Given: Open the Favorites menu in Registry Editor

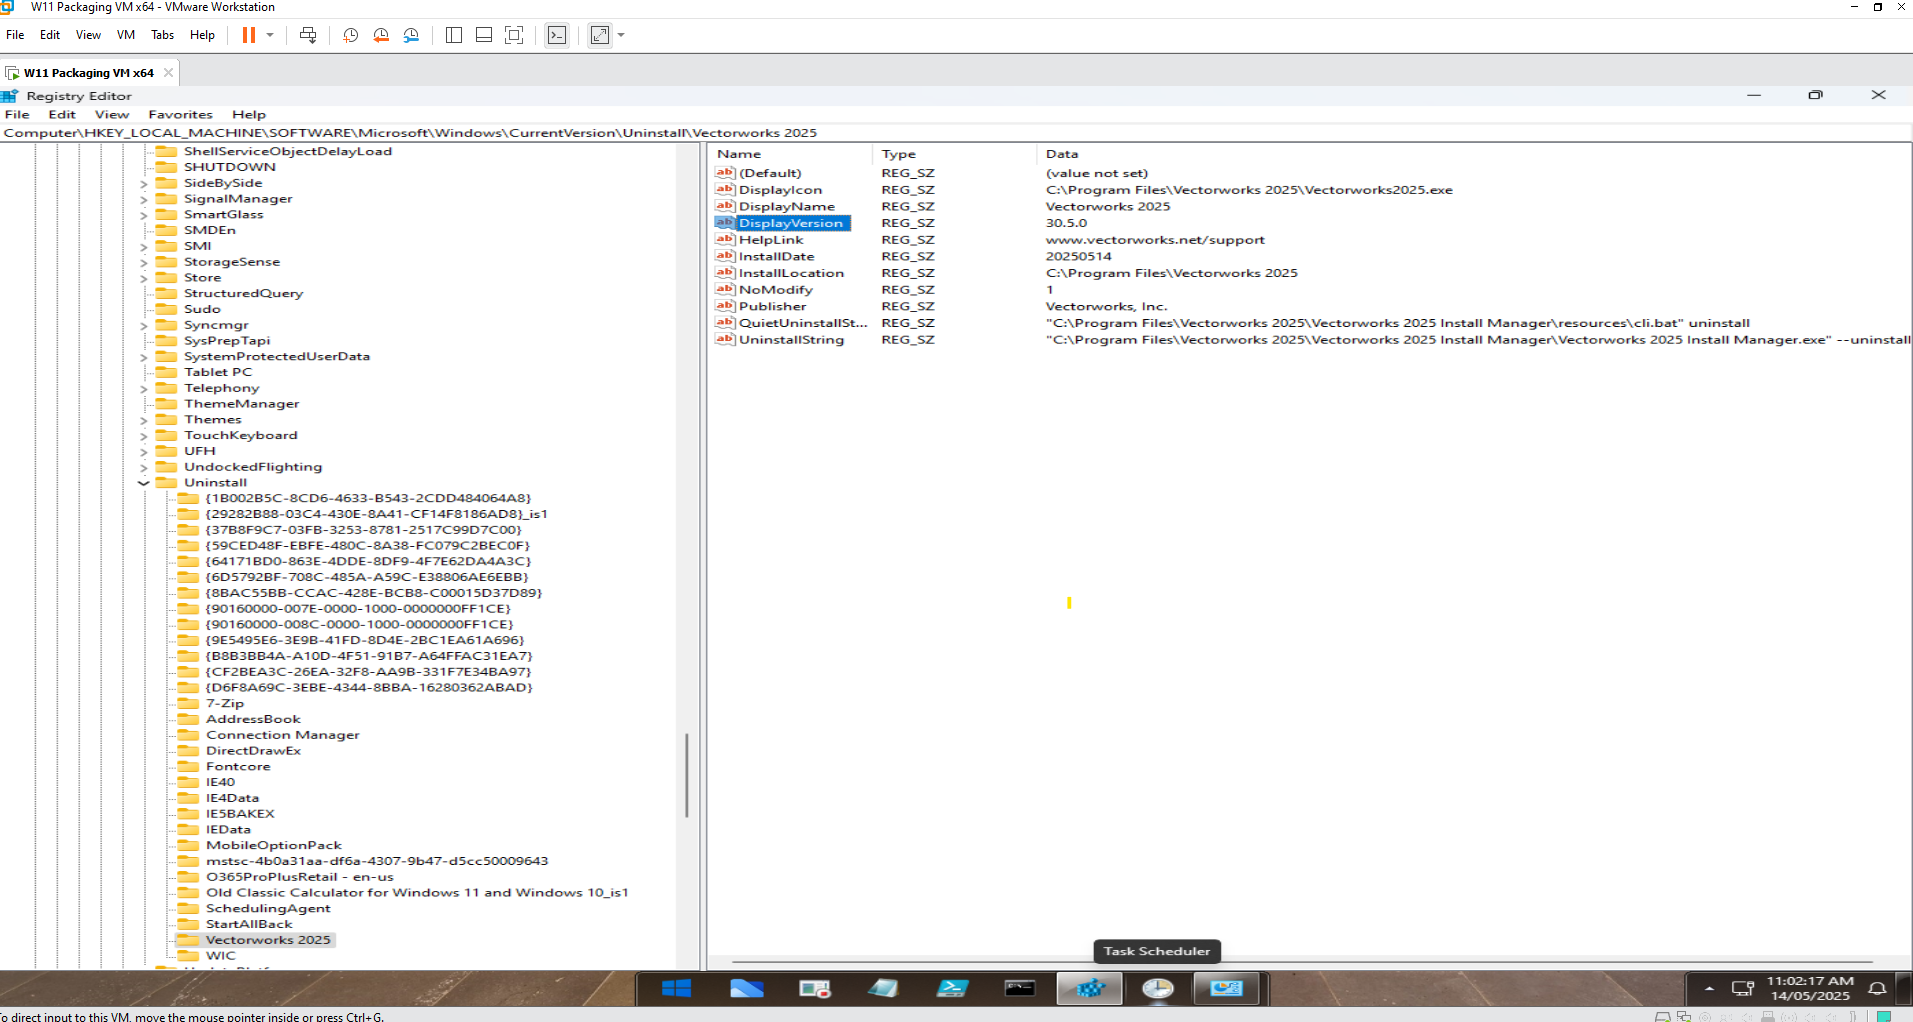Looking at the screenshot, I should (180, 114).
